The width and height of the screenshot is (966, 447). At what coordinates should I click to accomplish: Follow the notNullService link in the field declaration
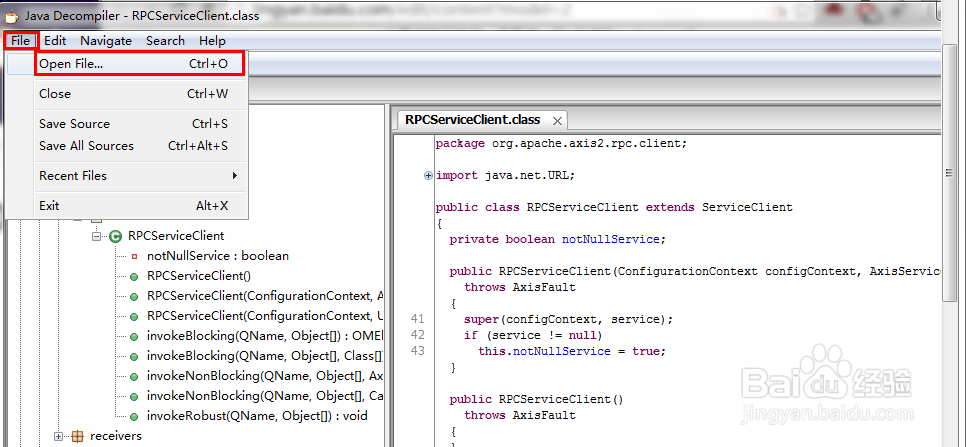pos(610,240)
